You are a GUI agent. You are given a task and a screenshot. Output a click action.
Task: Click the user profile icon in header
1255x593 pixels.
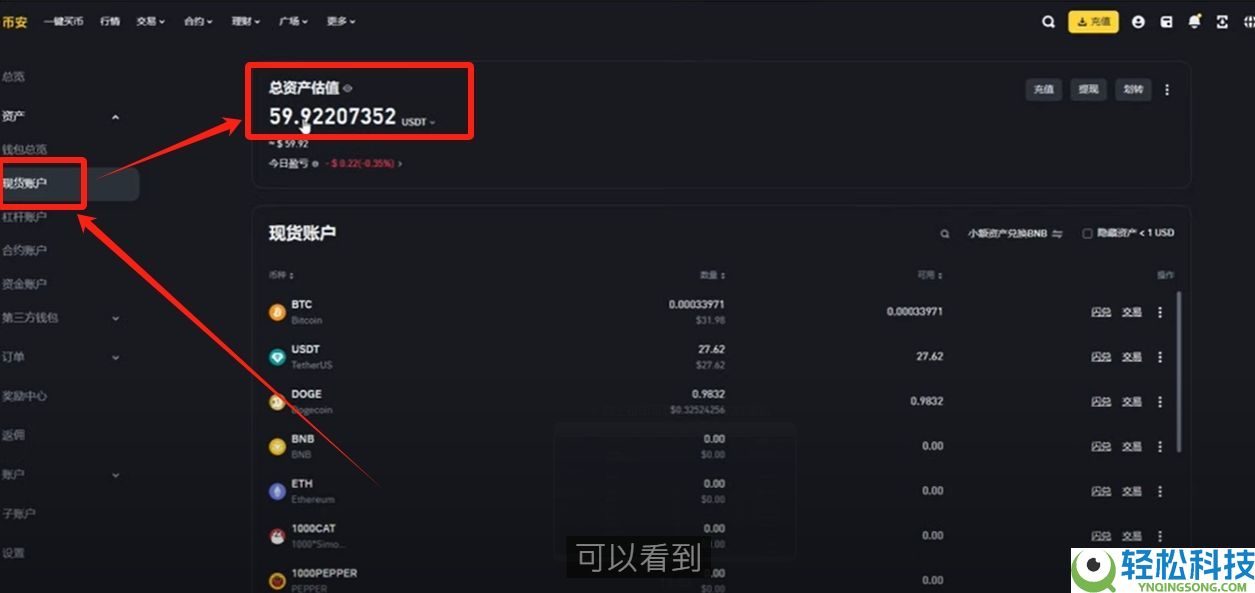(x=1138, y=22)
